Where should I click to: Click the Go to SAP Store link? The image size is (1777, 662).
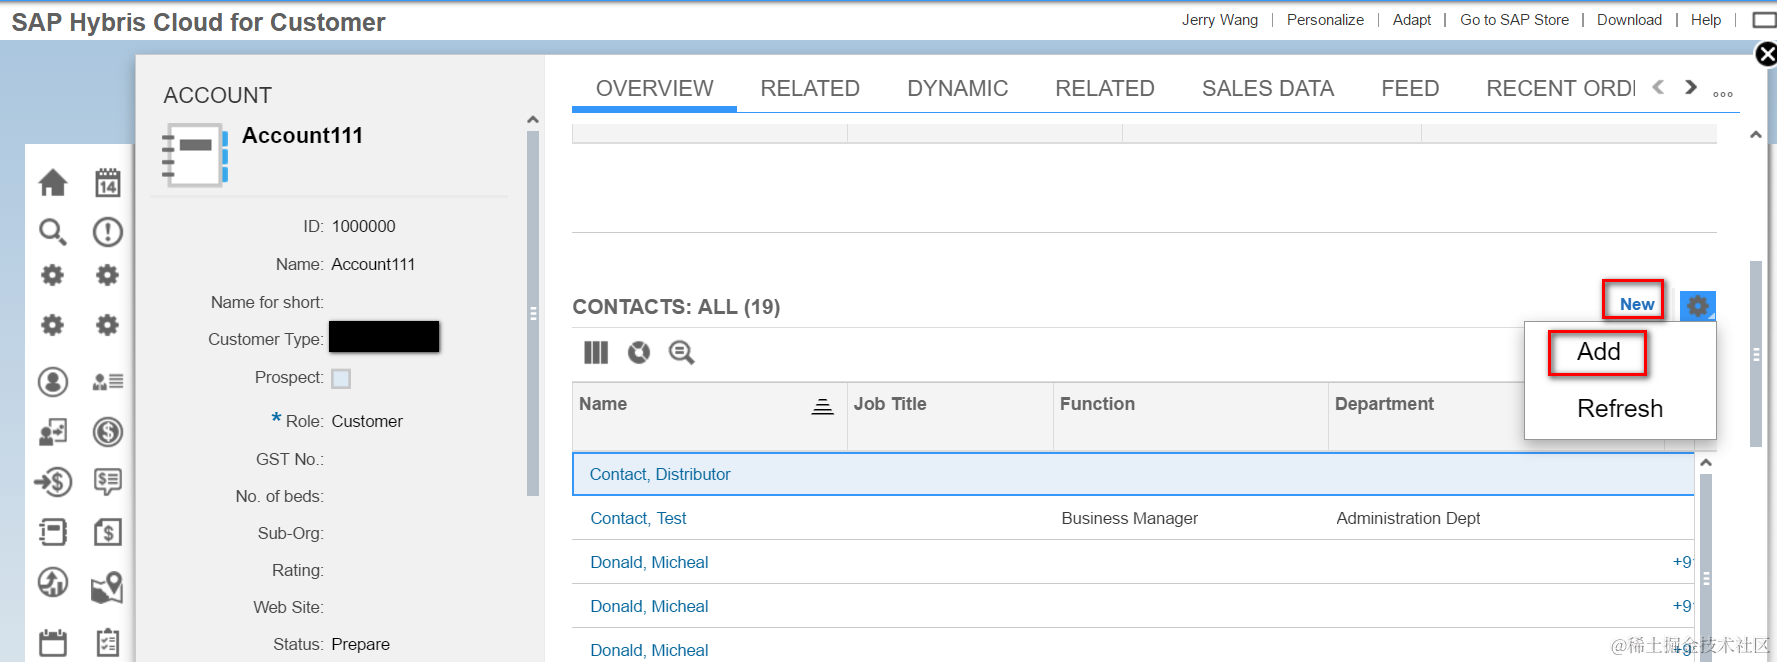(1514, 20)
